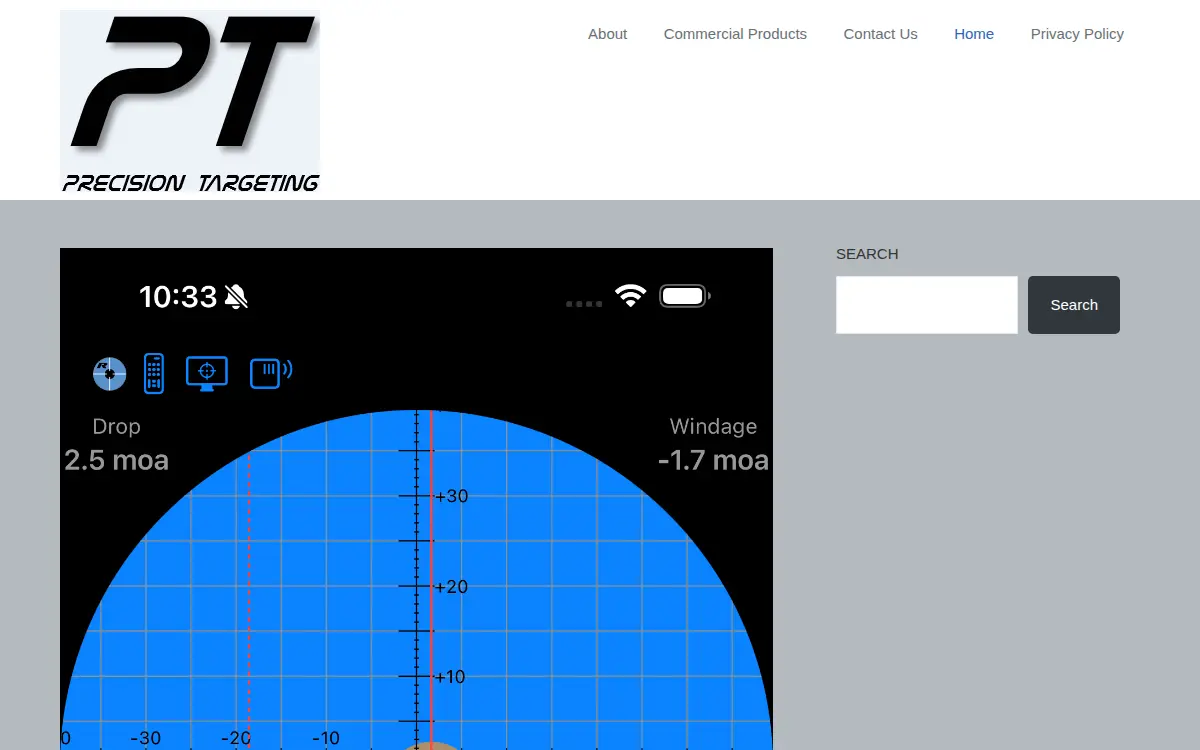
Task: Open the Privacy Policy page
Action: tap(1077, 34)
